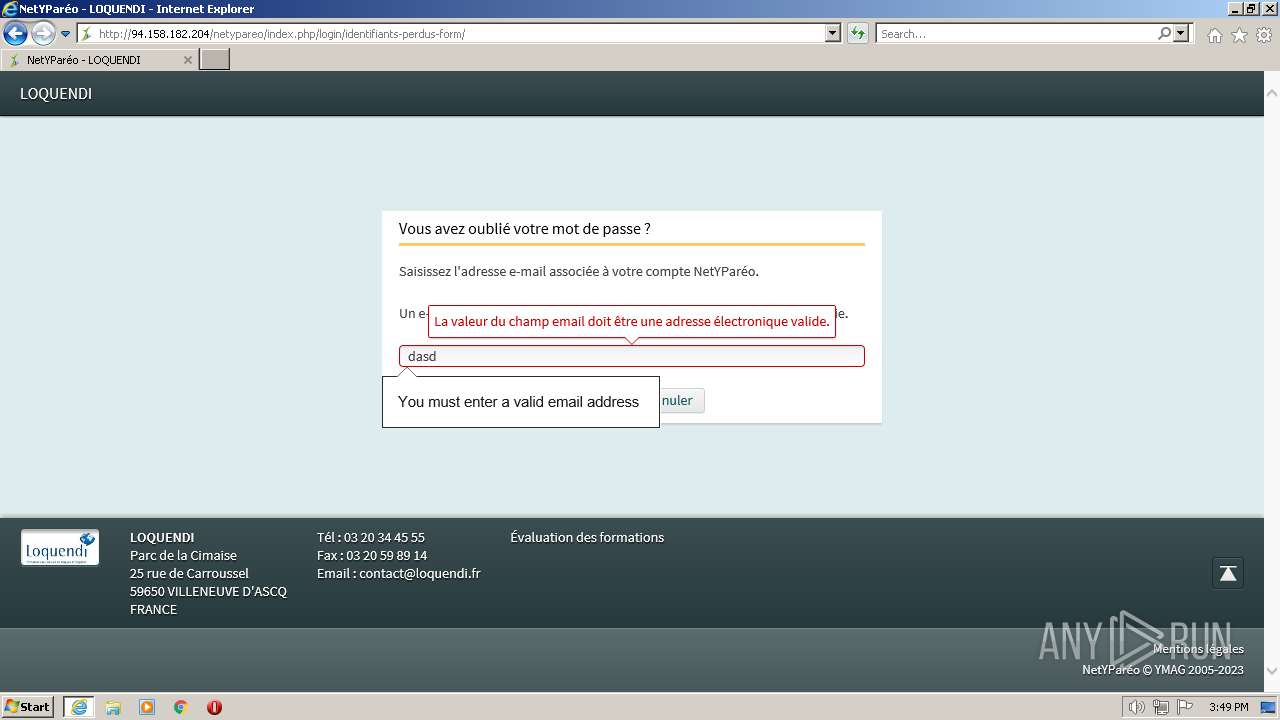Click the Parc de la Cimaise address line
Viewport: 1280px width, 720px height.
point(184,555)
